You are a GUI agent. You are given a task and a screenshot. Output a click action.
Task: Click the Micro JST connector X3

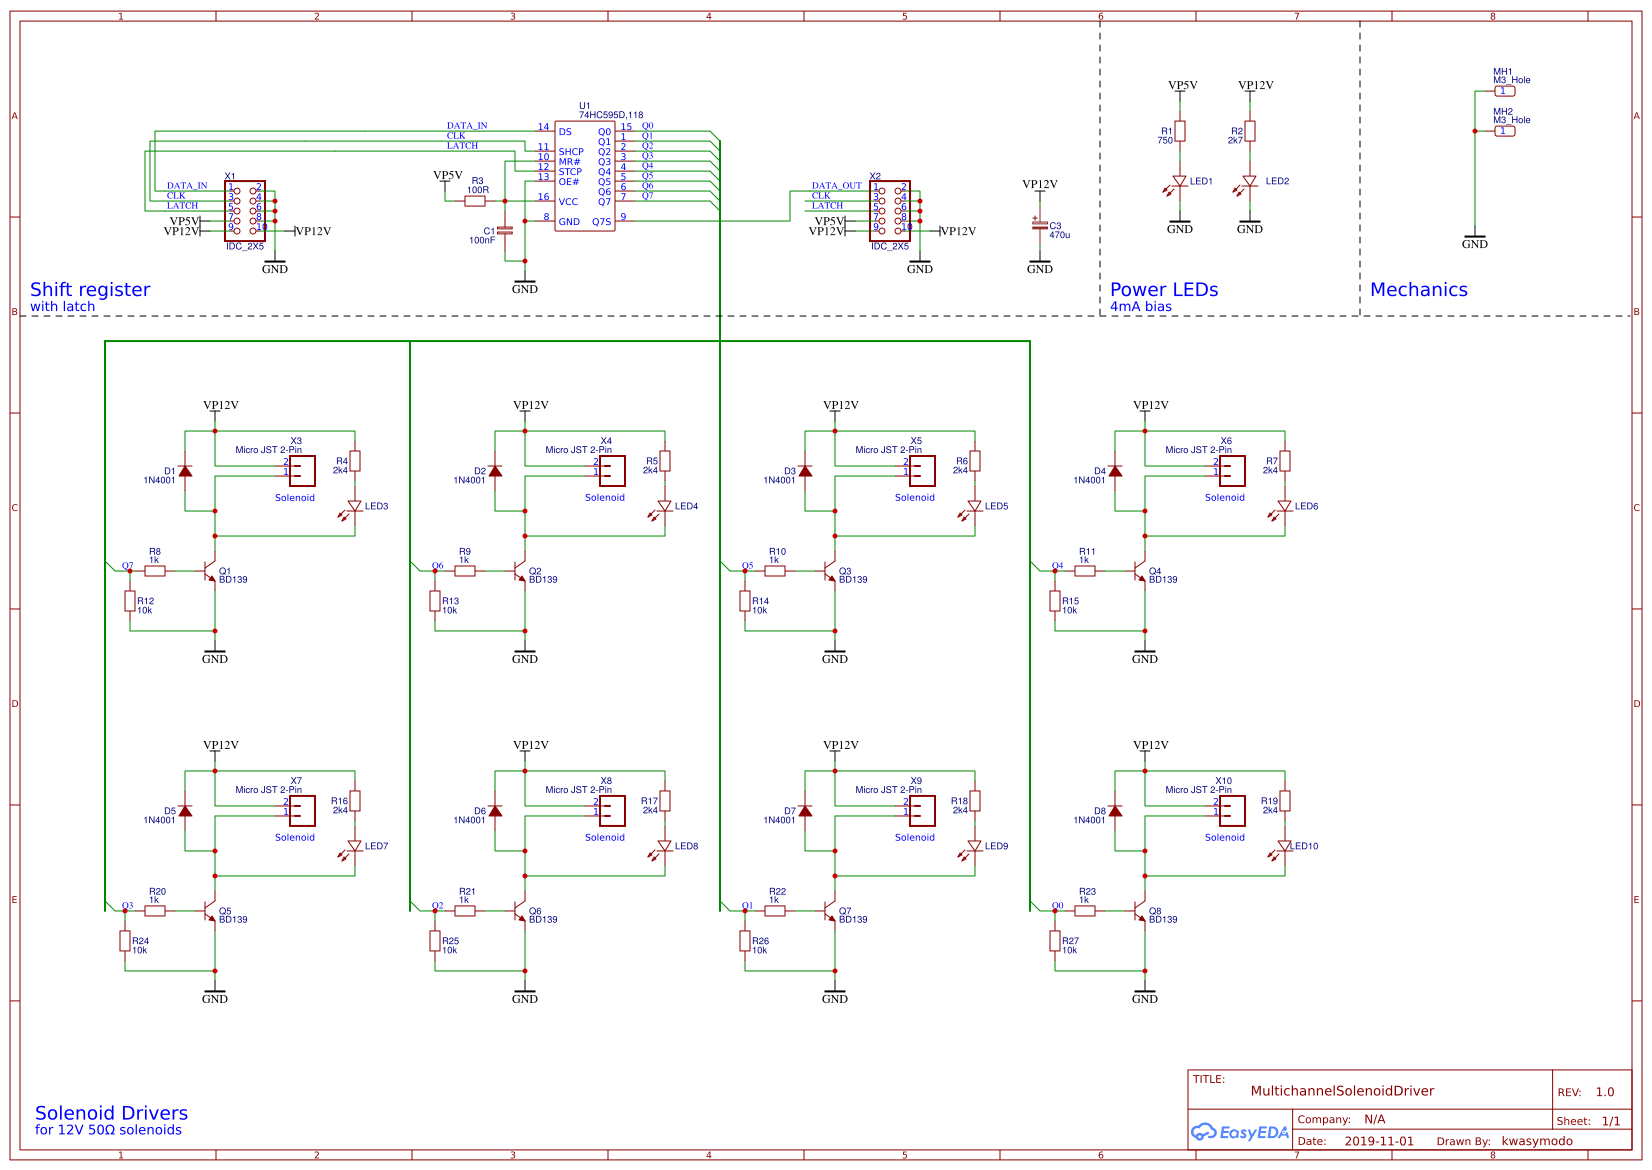point(300,471)
